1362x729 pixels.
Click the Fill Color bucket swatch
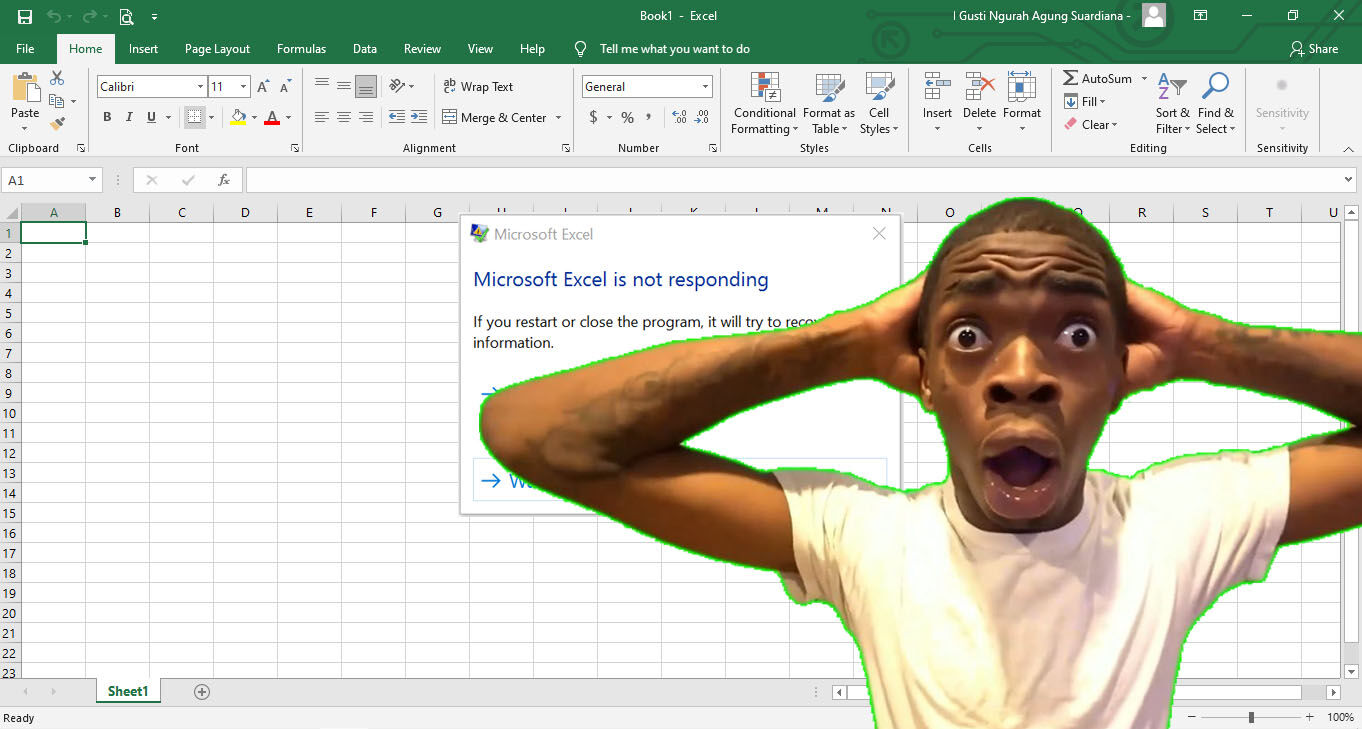pos(238,117)
